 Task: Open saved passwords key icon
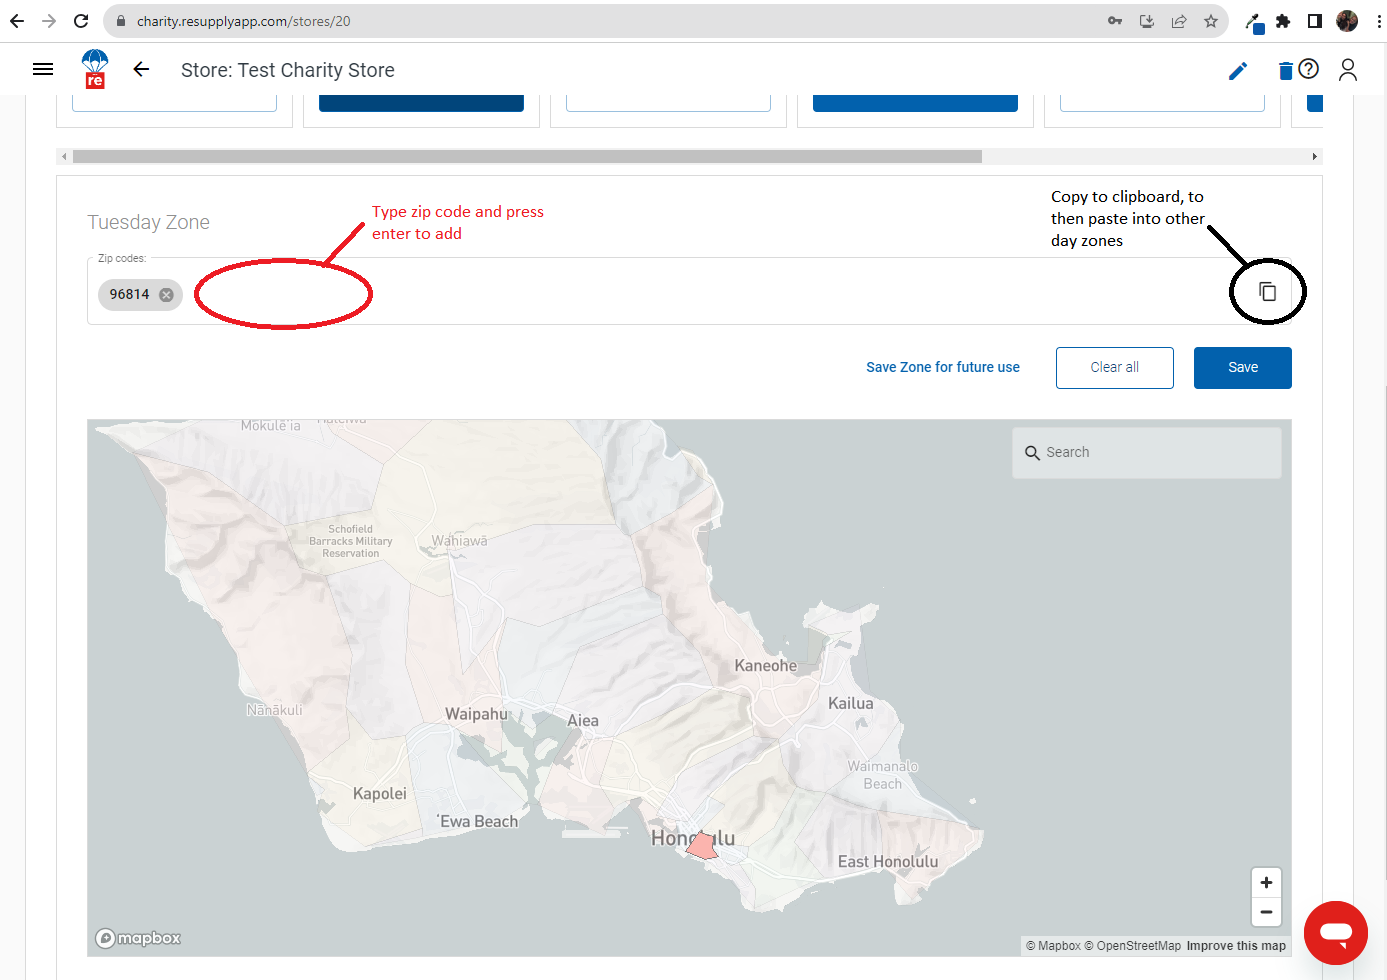click(1115, 21)
